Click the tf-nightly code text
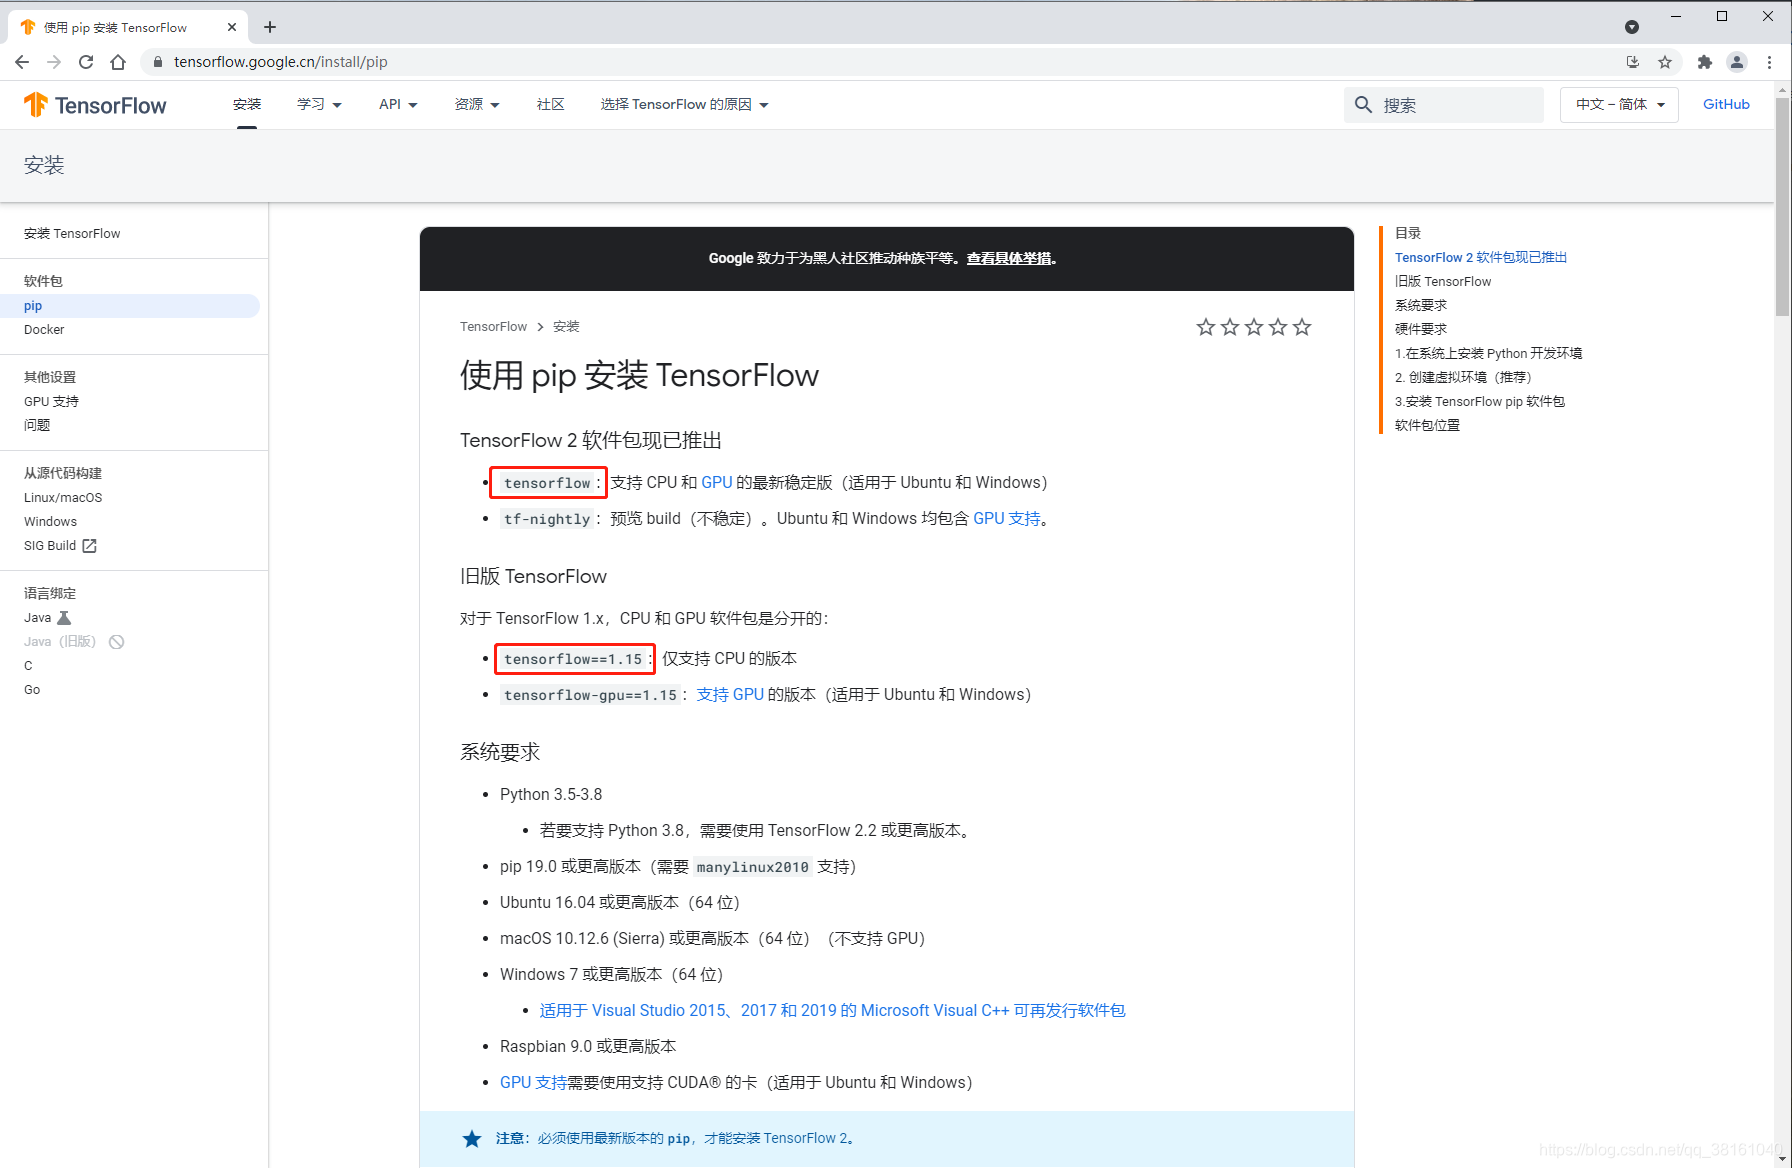Viewport: 1792px width, 1168px height. 547,518
